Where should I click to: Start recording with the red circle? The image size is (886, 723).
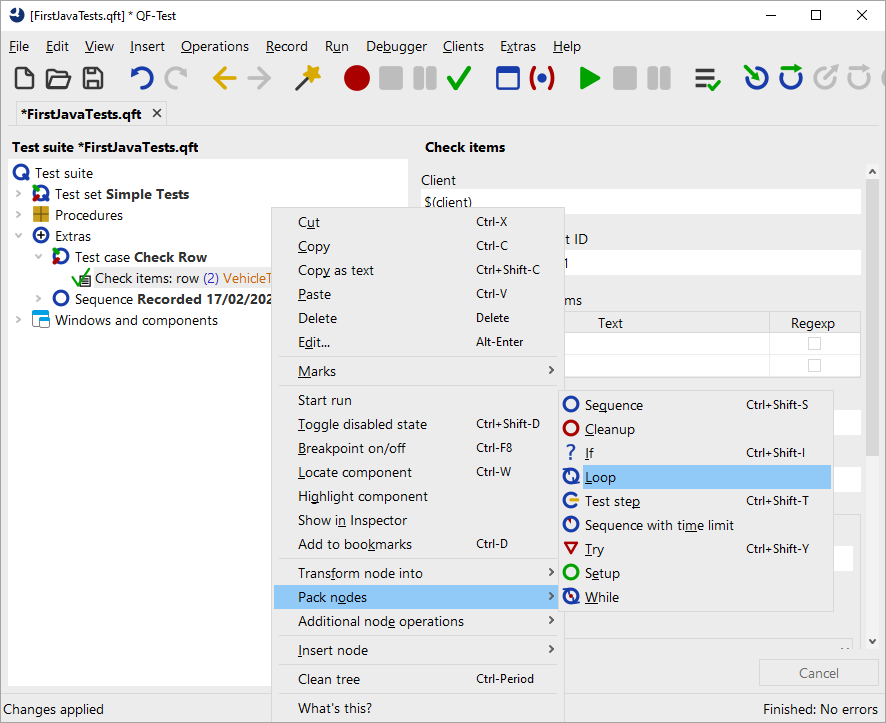tap(357, 78)
